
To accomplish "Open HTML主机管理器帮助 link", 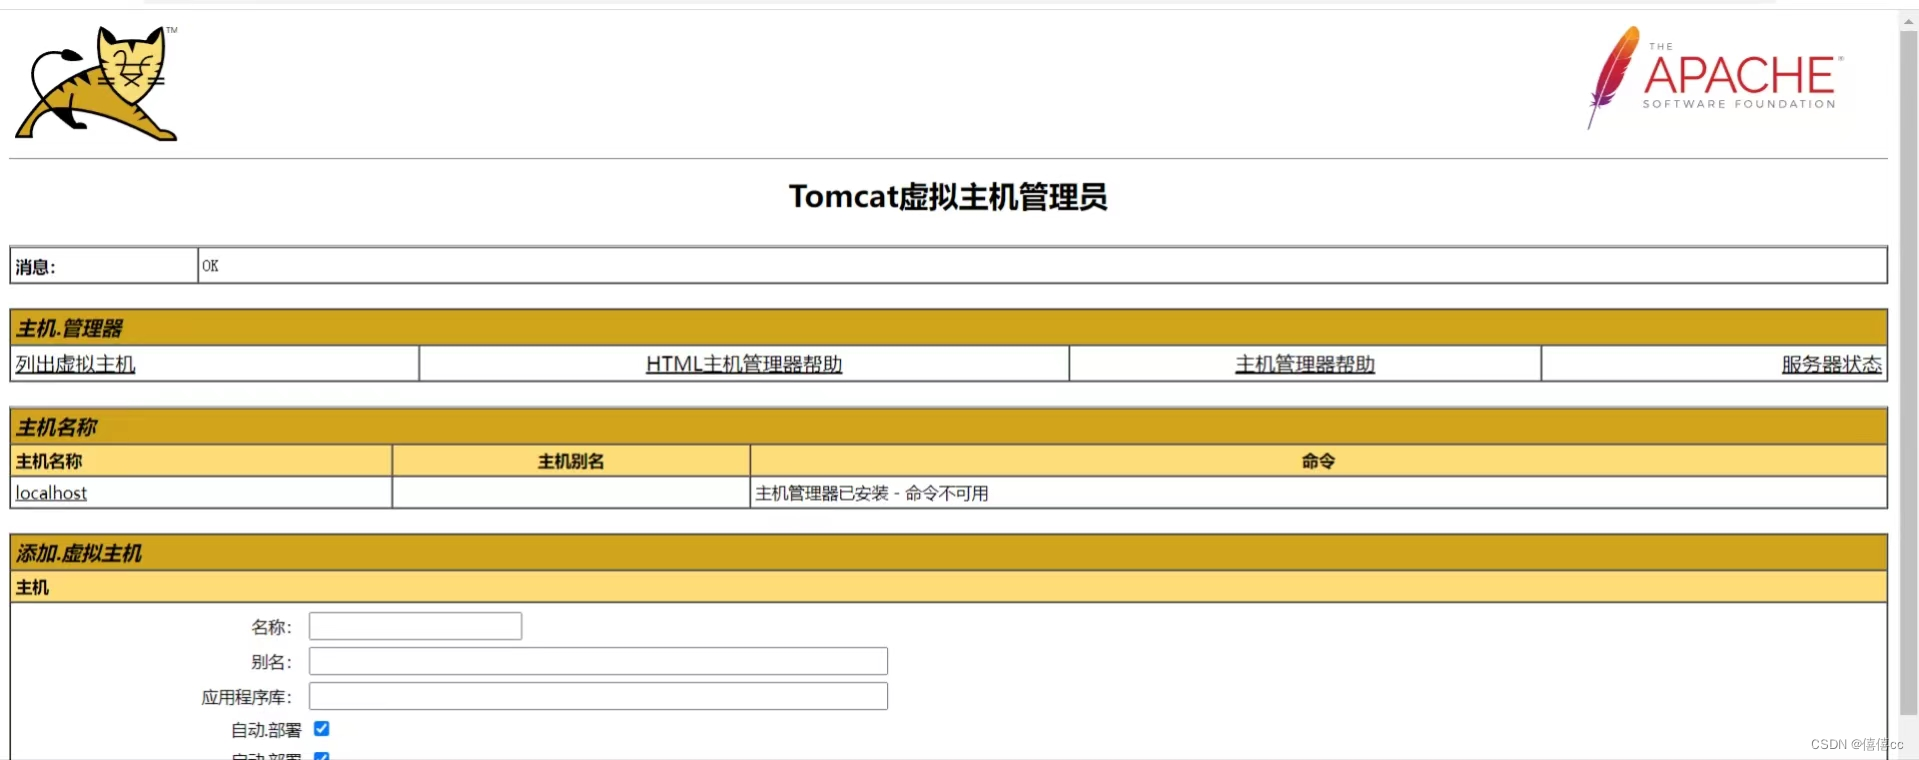I will [x=744, y=364].
